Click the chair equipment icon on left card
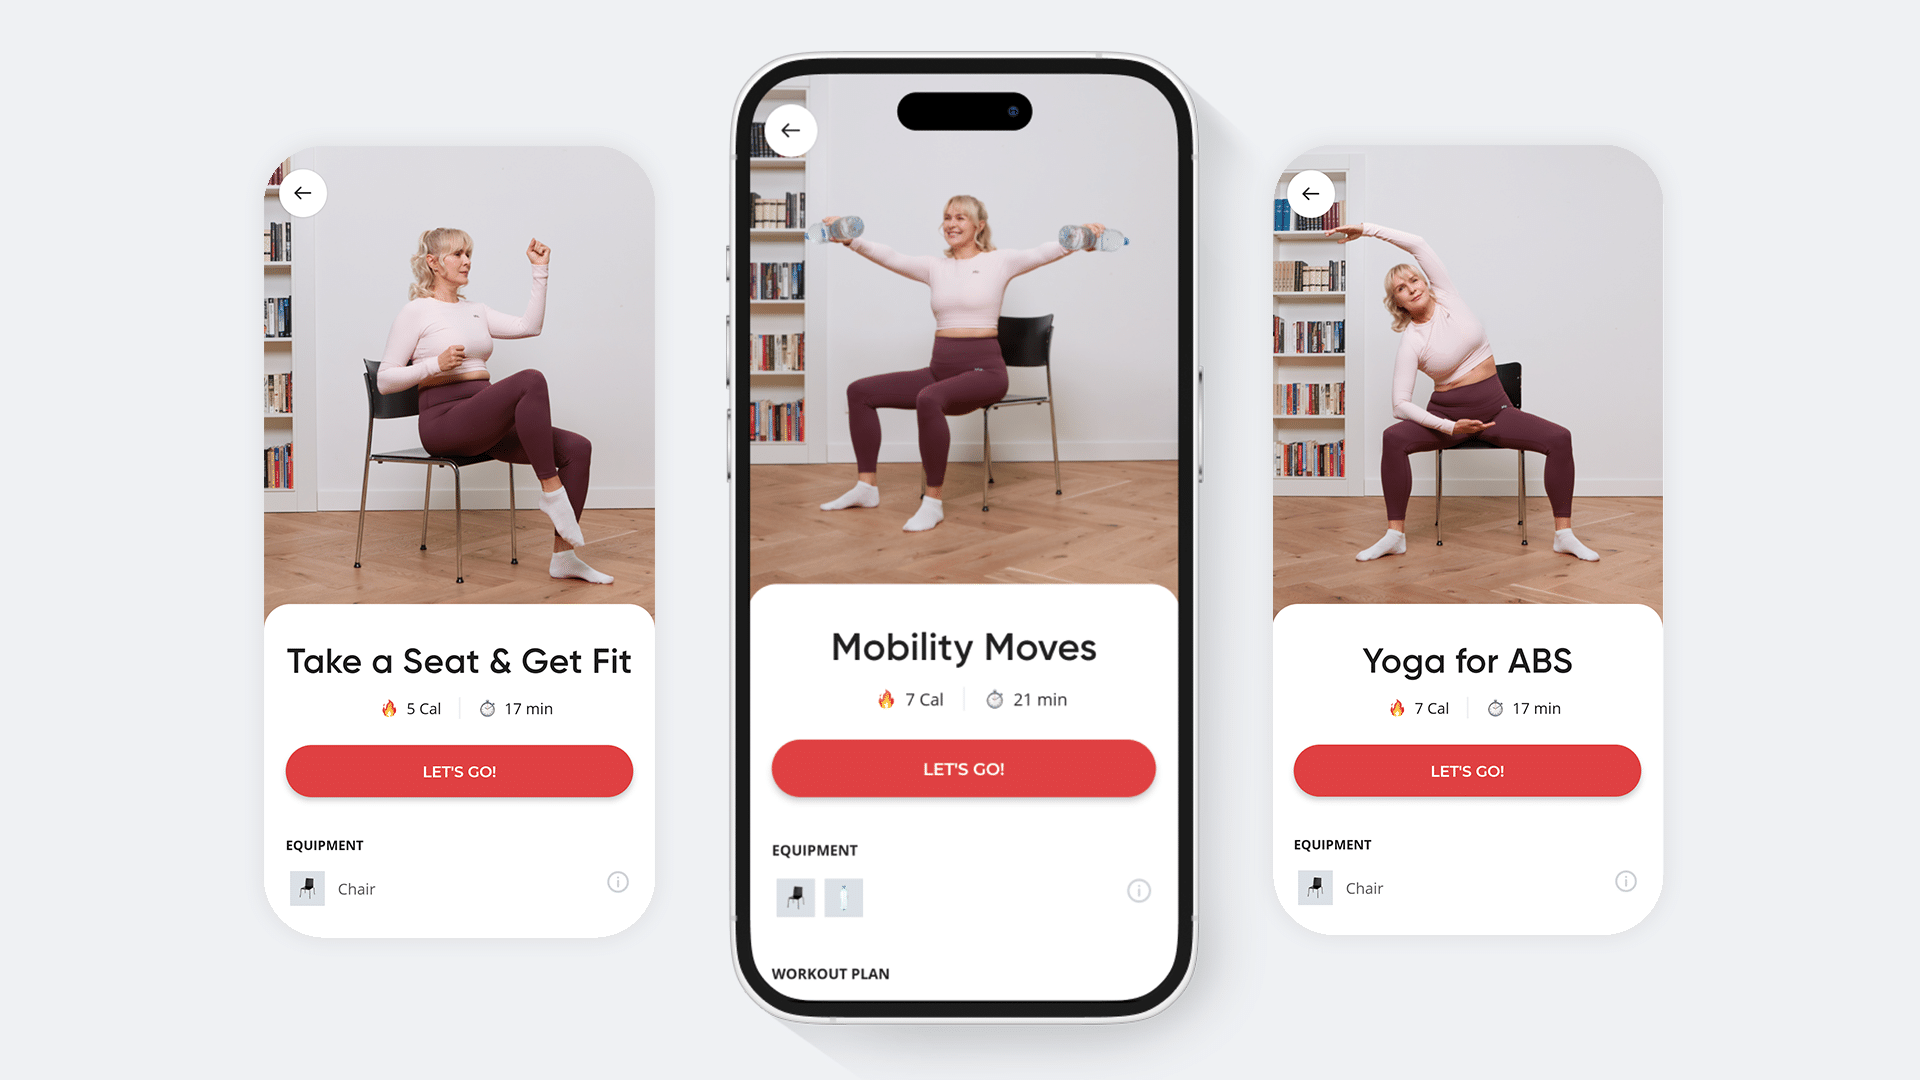Screen dimensions: 1920x1080 (x=307, y=886)
